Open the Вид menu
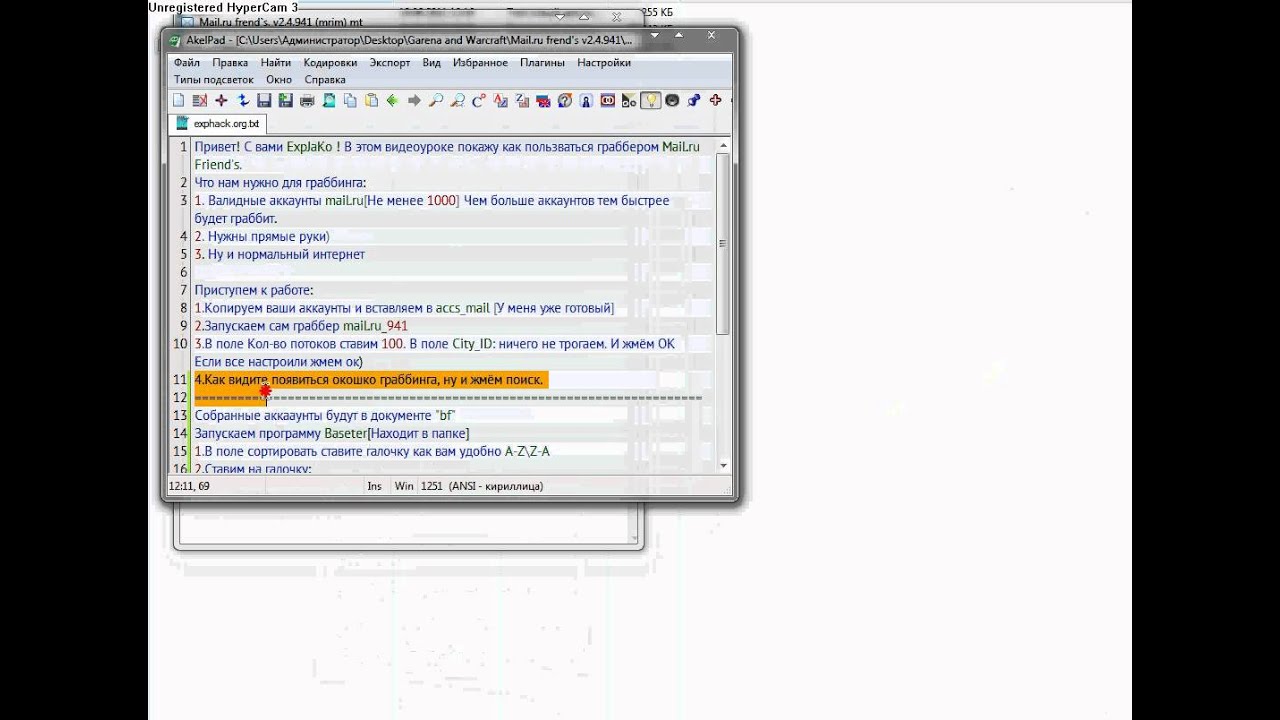This screenshot has height=720, width=1280. (431, 62)
